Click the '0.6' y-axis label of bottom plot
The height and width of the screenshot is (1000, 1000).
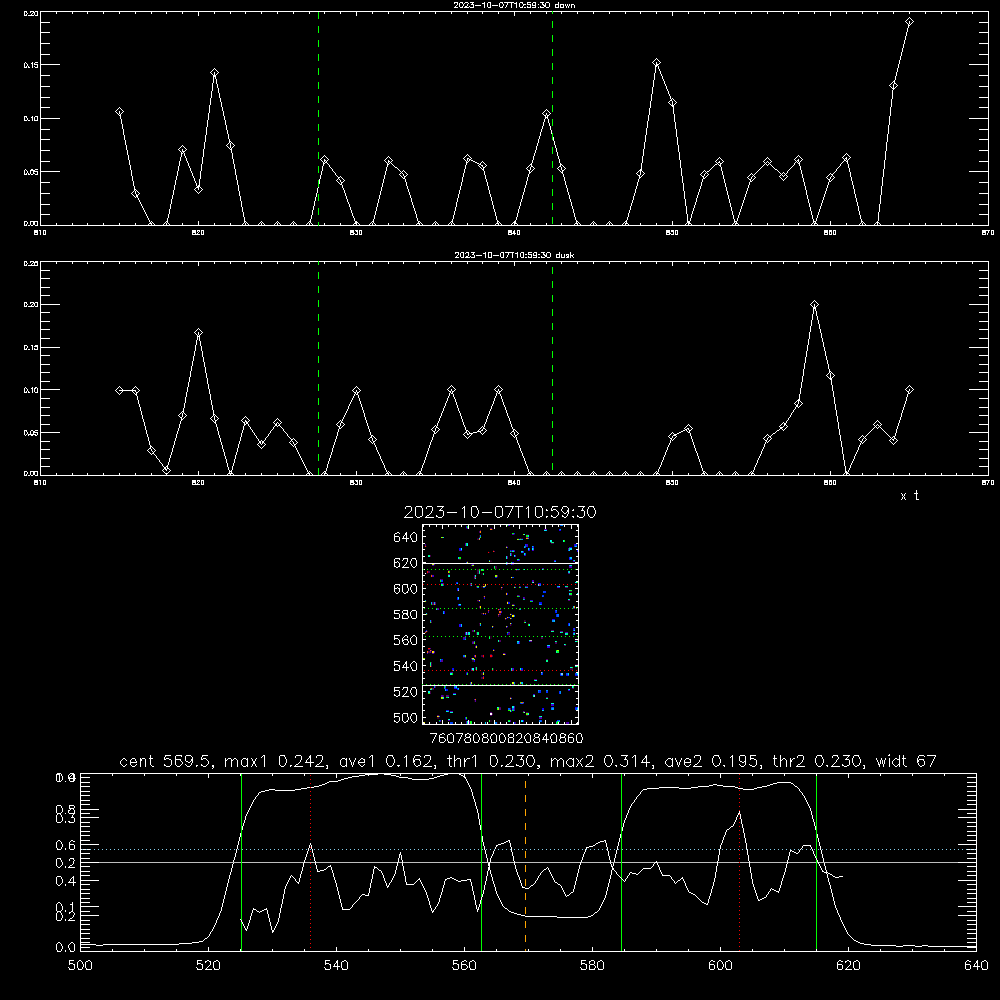[x=65, y=845]
